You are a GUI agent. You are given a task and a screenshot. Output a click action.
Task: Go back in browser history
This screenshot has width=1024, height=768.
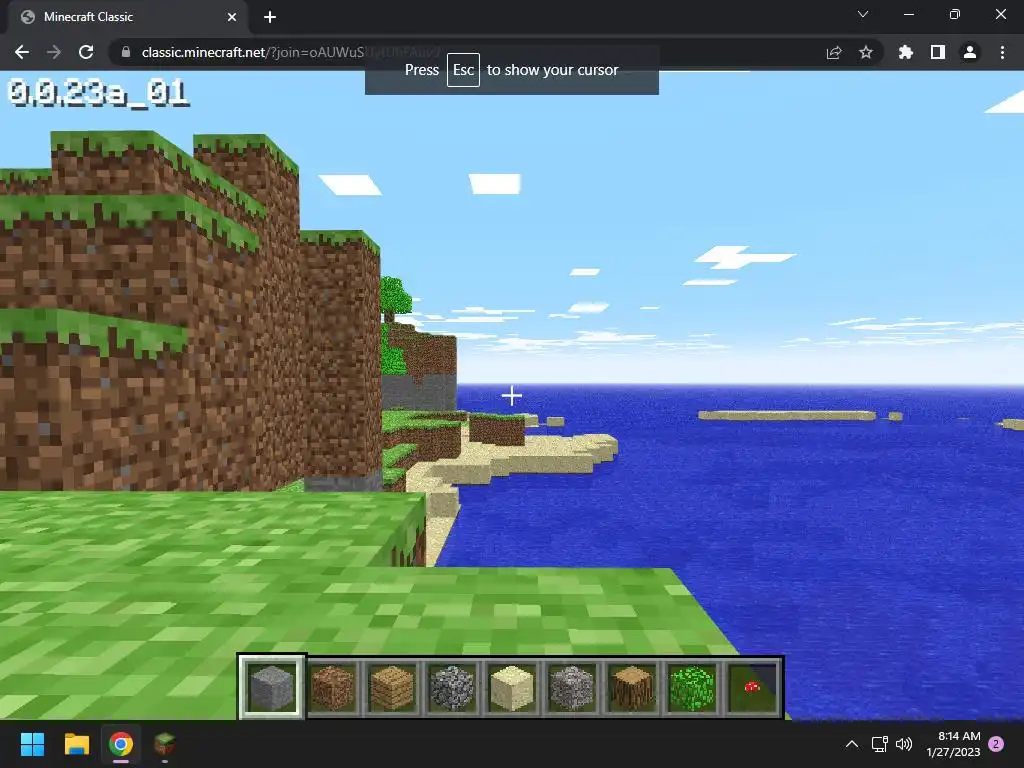(x=22, y=52)
